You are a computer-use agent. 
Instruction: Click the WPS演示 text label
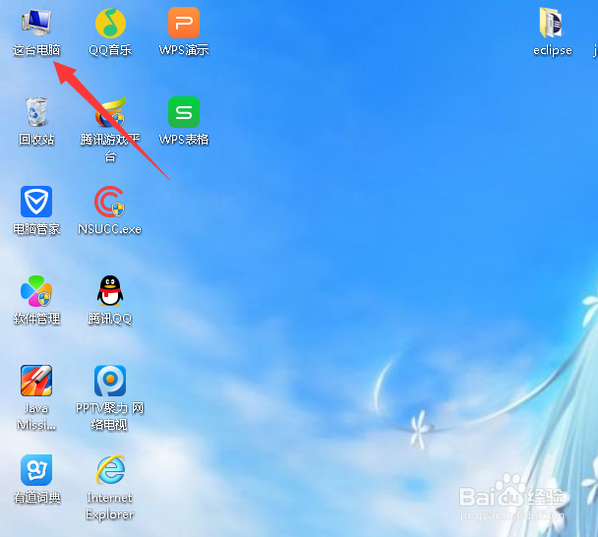click(x=184, y=50)
